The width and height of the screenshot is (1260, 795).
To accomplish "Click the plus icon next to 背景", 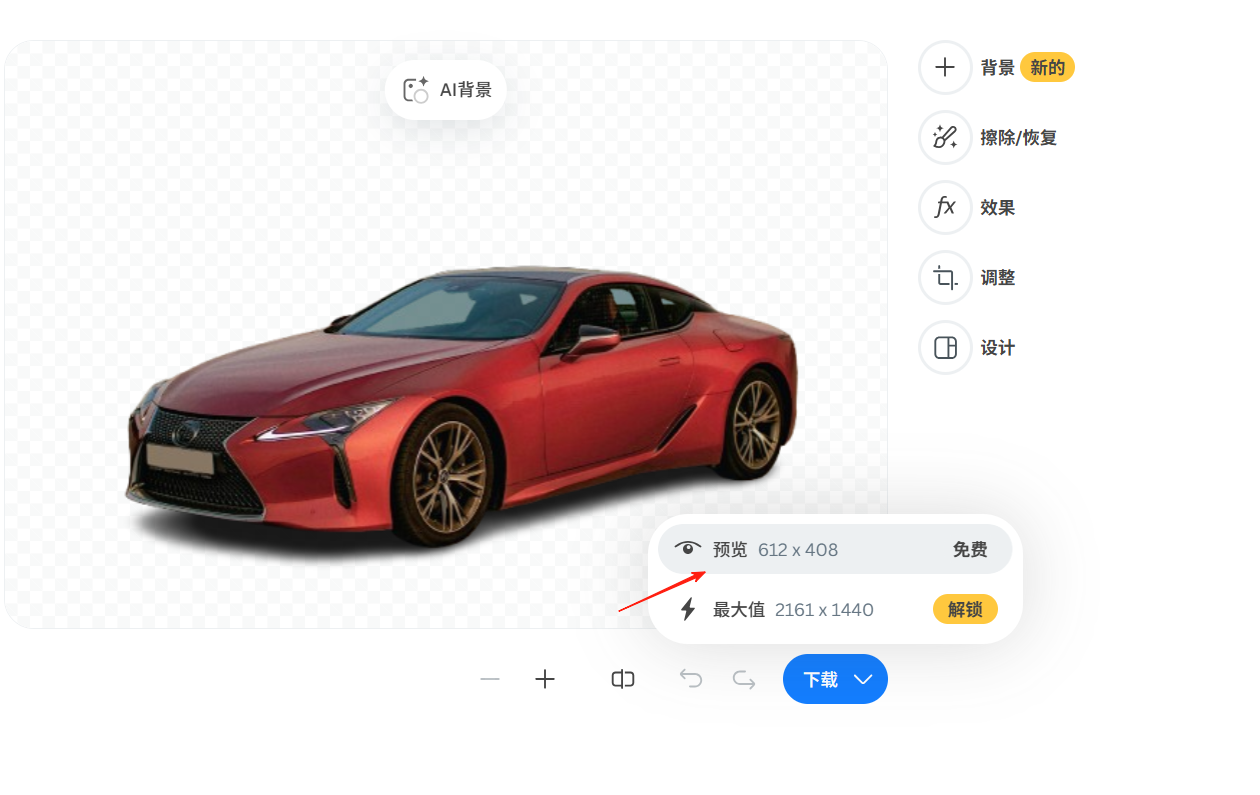I will [945, 68].
